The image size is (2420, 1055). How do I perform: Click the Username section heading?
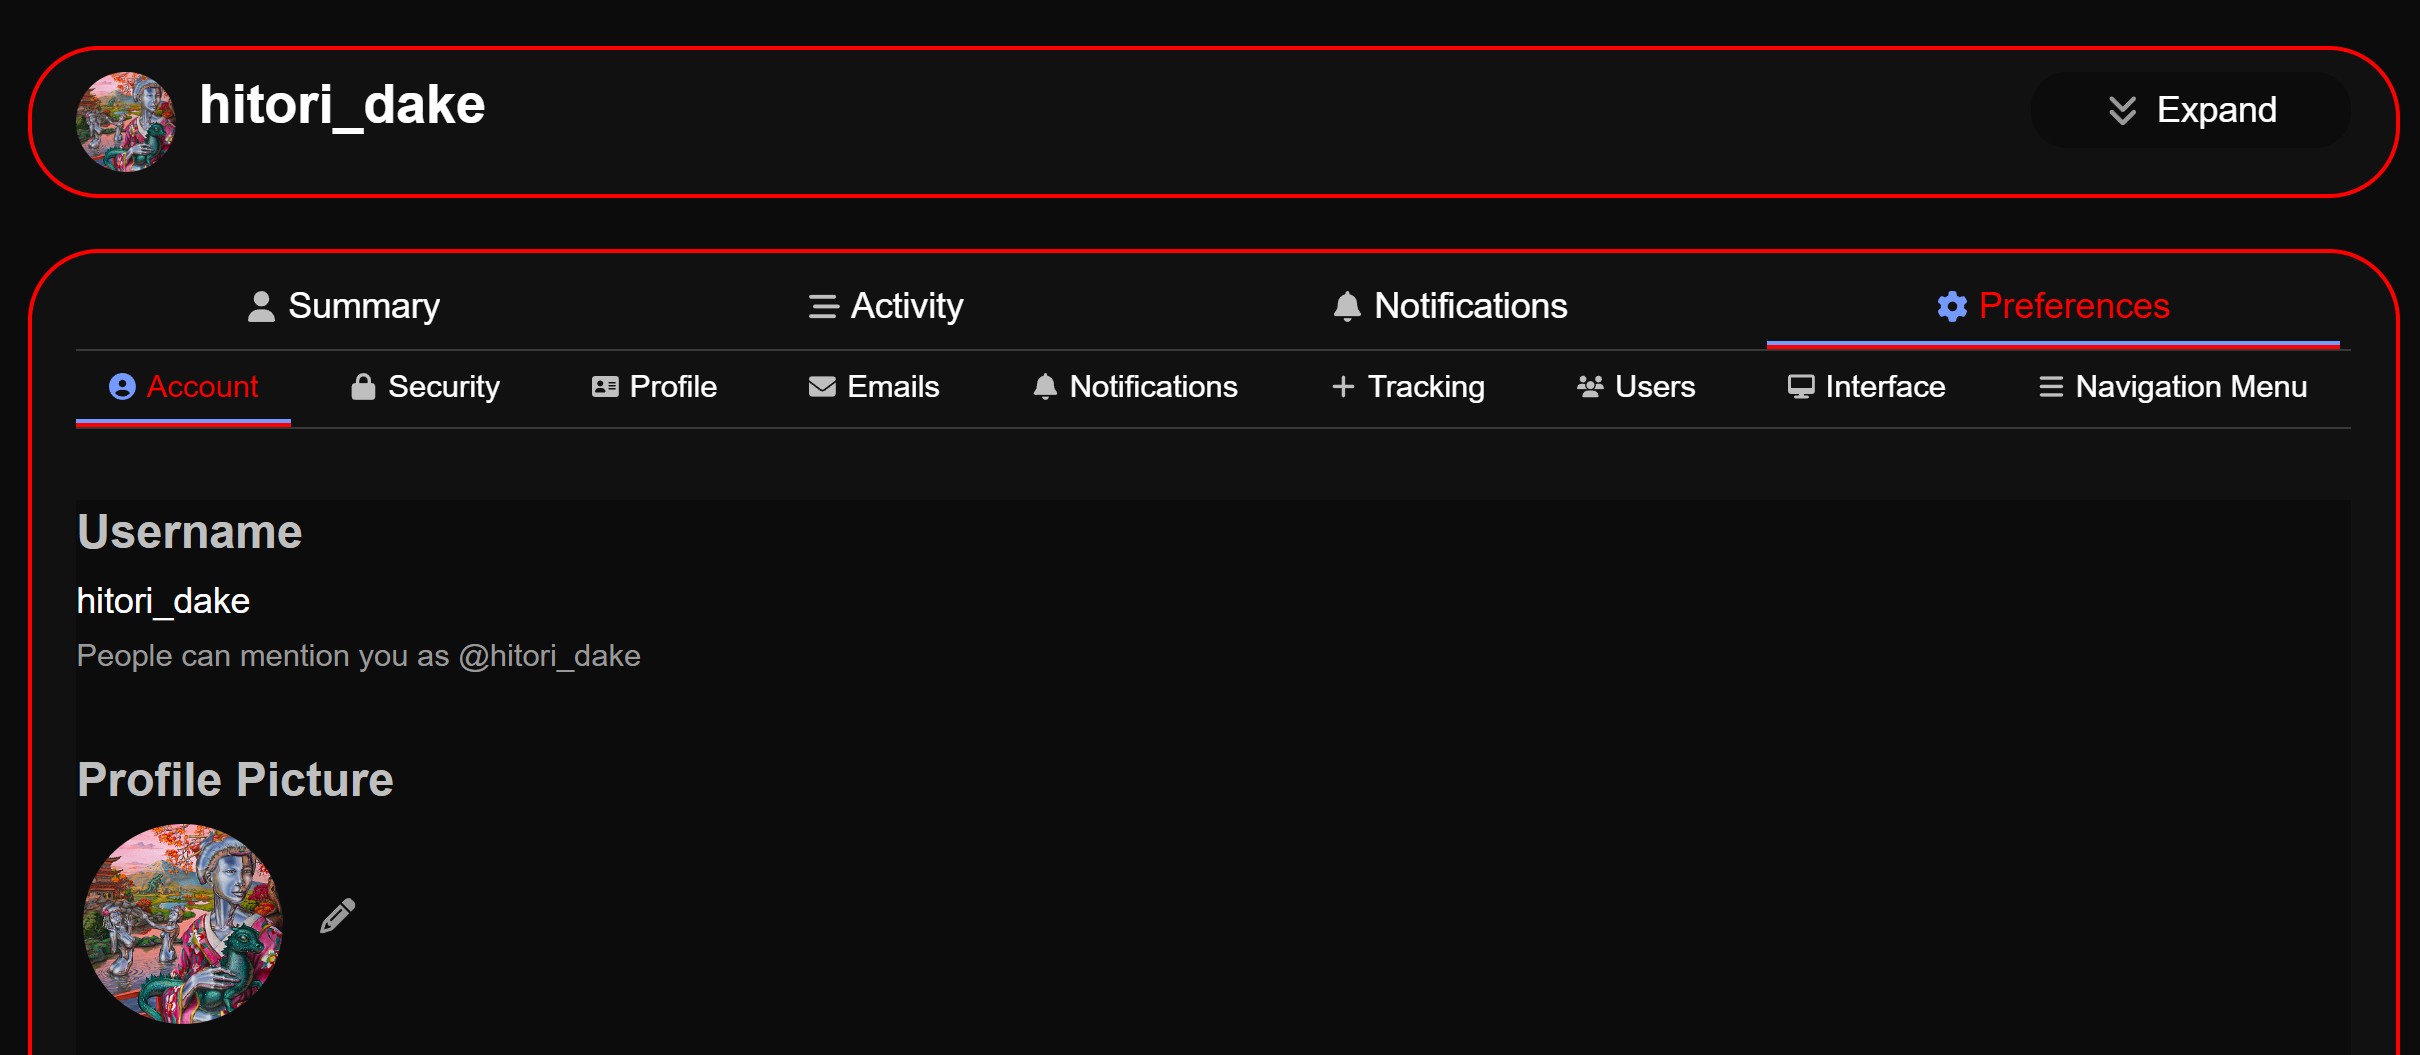pyautogui.click(x=190, y=532)
